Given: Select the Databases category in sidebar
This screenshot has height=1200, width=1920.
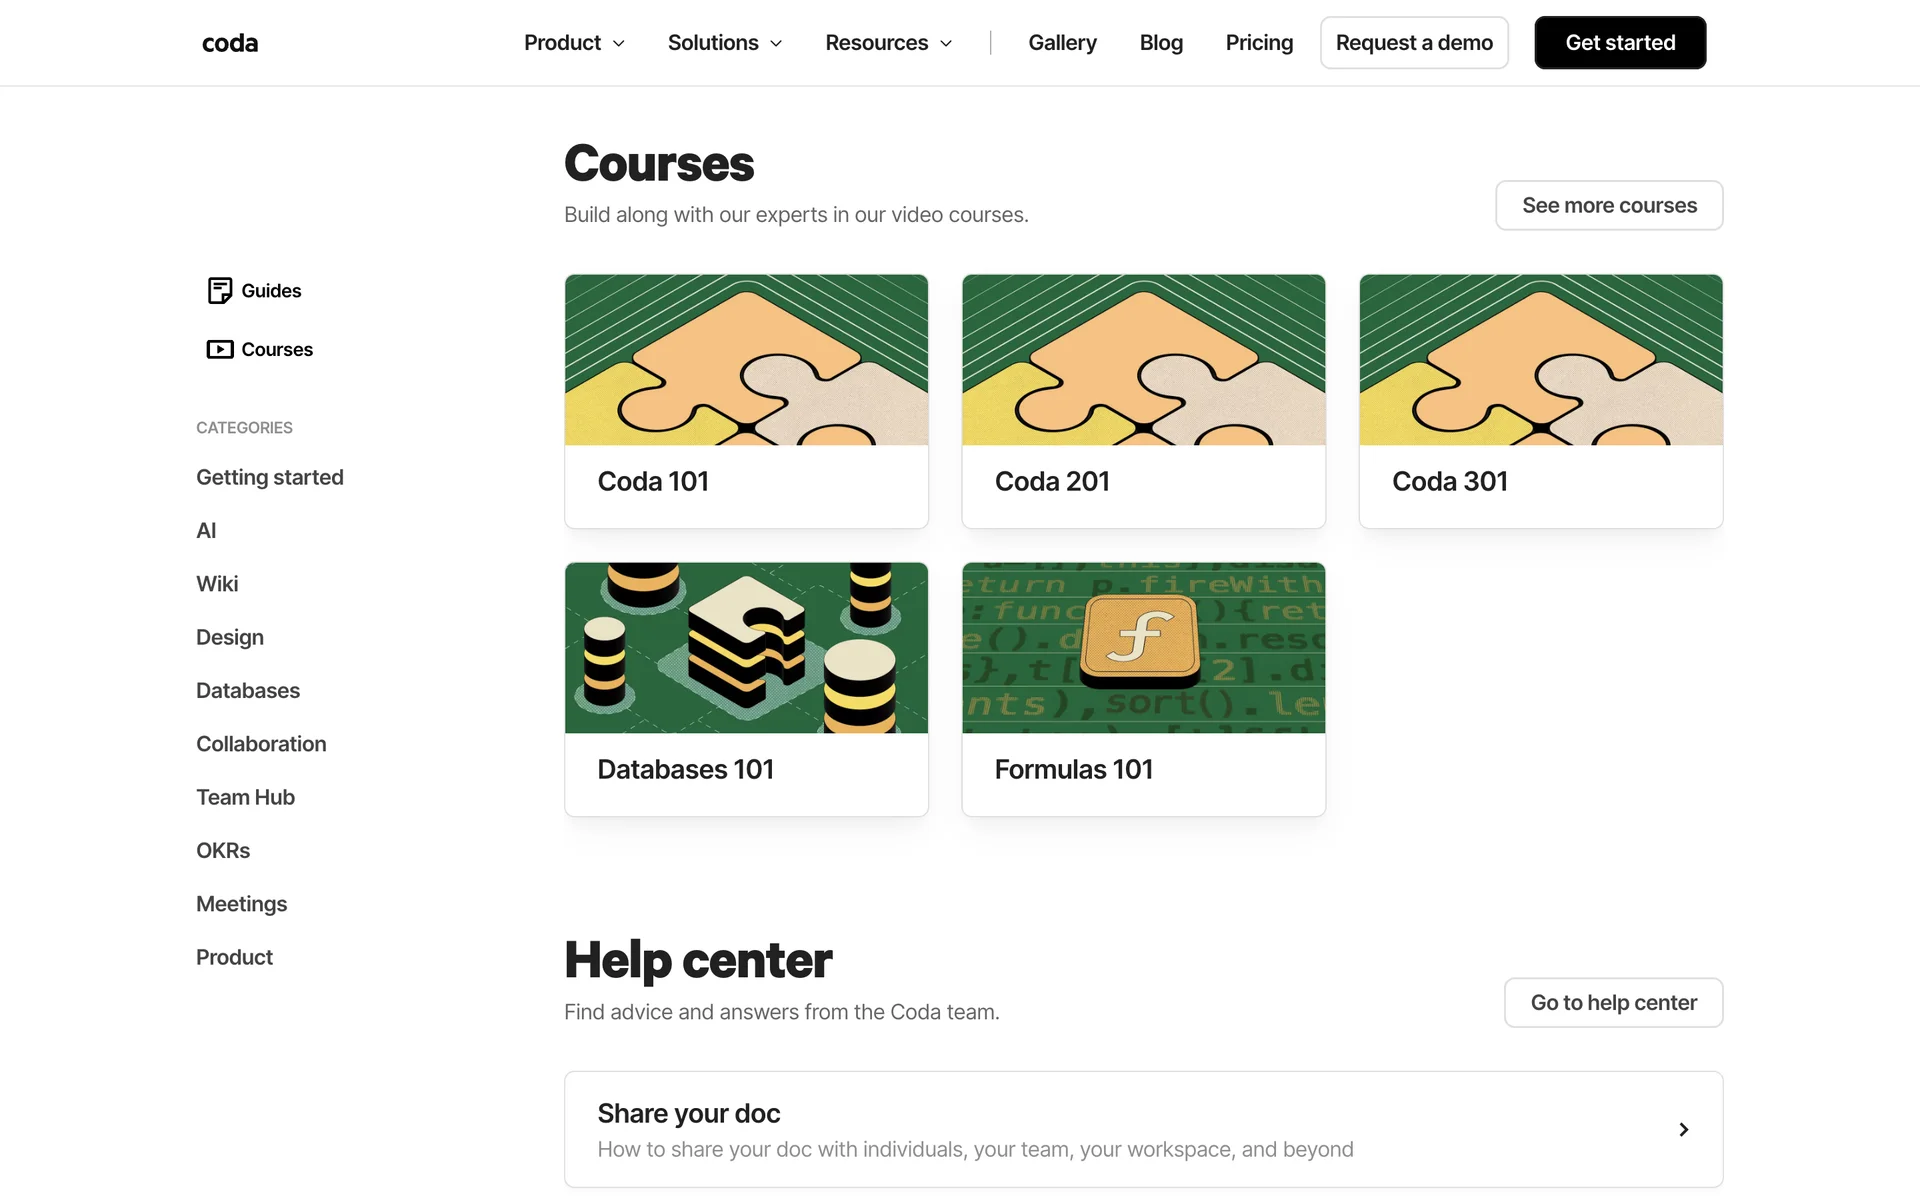Looking at the screenshot, I should (248, 690).
